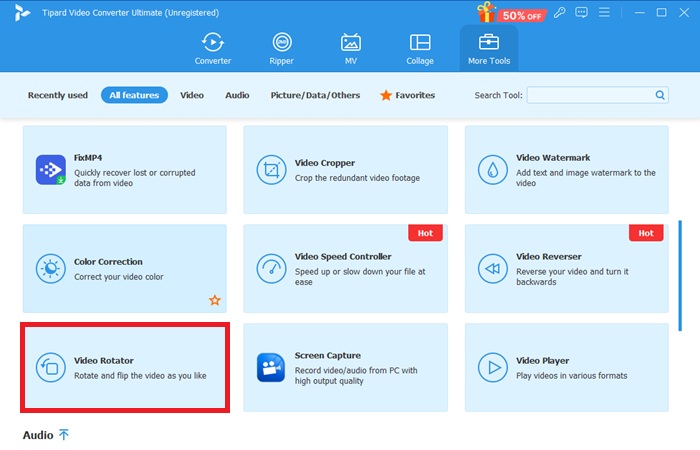Show Recently used tools
This screenshot has height=450, width=700.
coord(58,95)
